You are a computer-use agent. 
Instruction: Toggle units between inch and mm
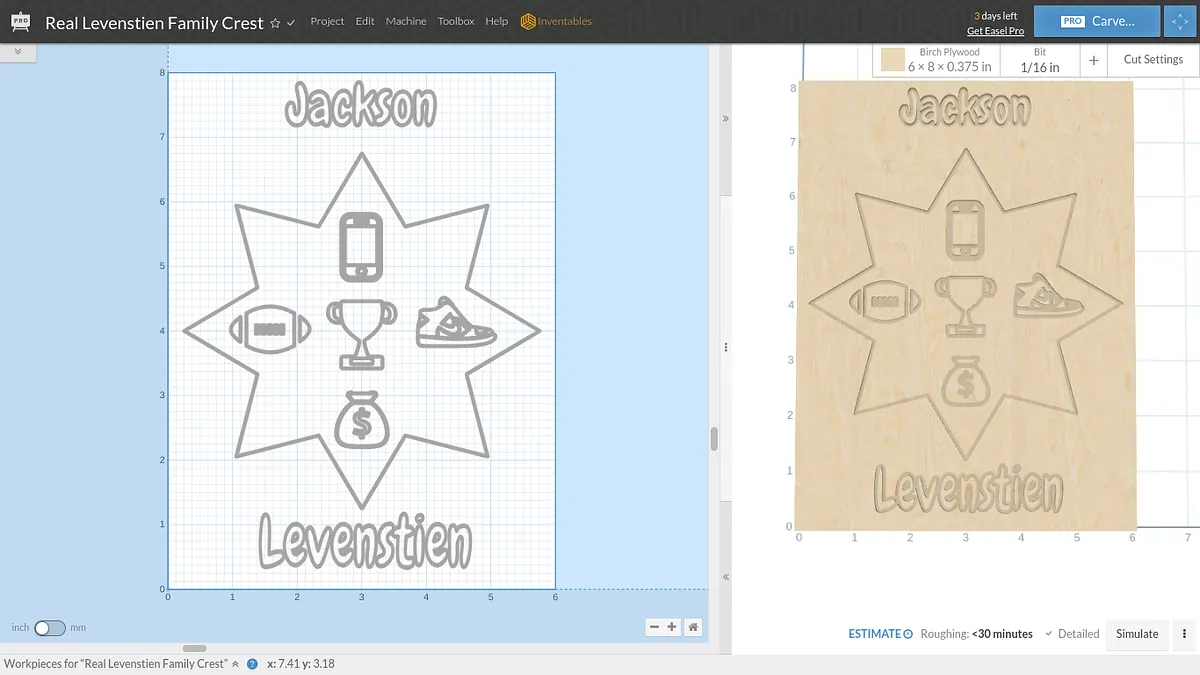tap(49, 628)
